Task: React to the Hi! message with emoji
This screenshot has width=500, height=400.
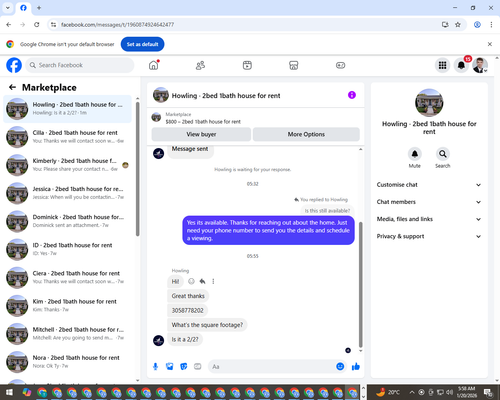Action: [x=191, y=281]
